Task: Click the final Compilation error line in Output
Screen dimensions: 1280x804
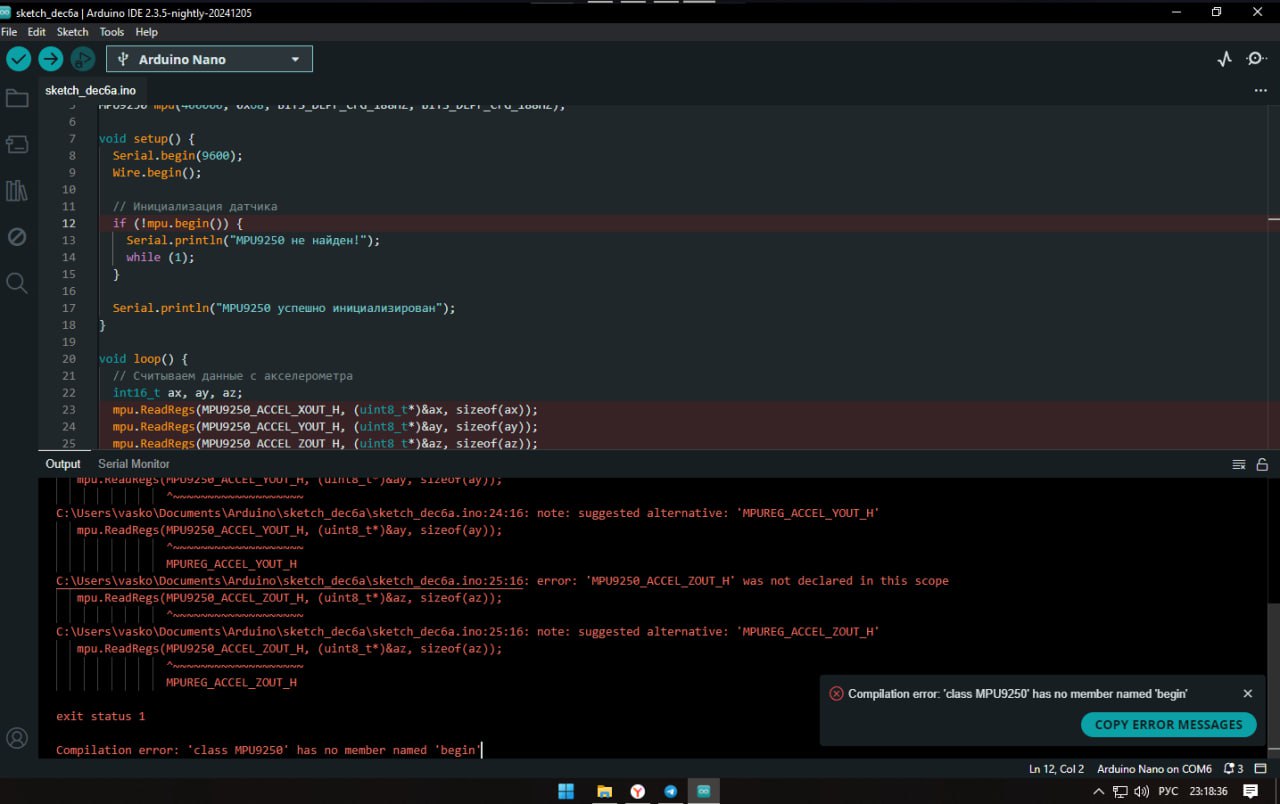Action: click(269, 750)
